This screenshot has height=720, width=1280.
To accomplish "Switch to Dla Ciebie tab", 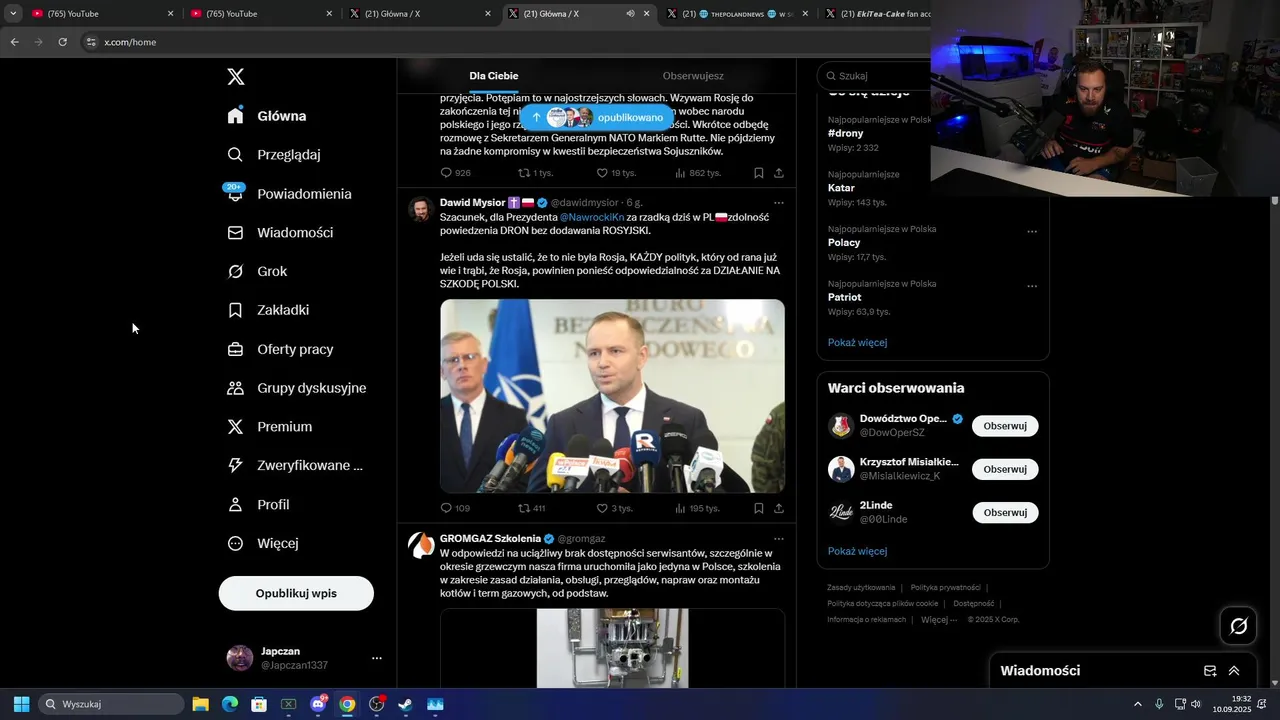I will click(x=494, y=76).
